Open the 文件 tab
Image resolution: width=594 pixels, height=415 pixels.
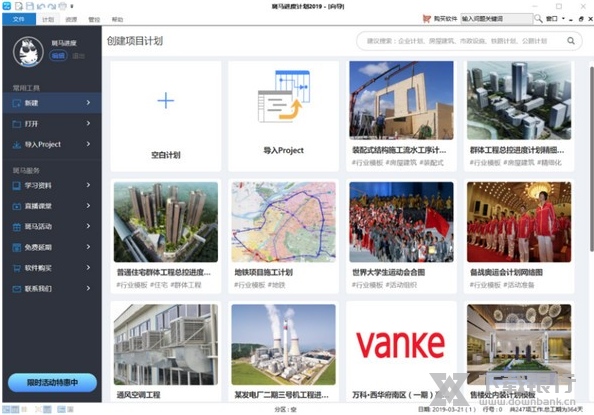pyautogui.click(x=19, y=19)
